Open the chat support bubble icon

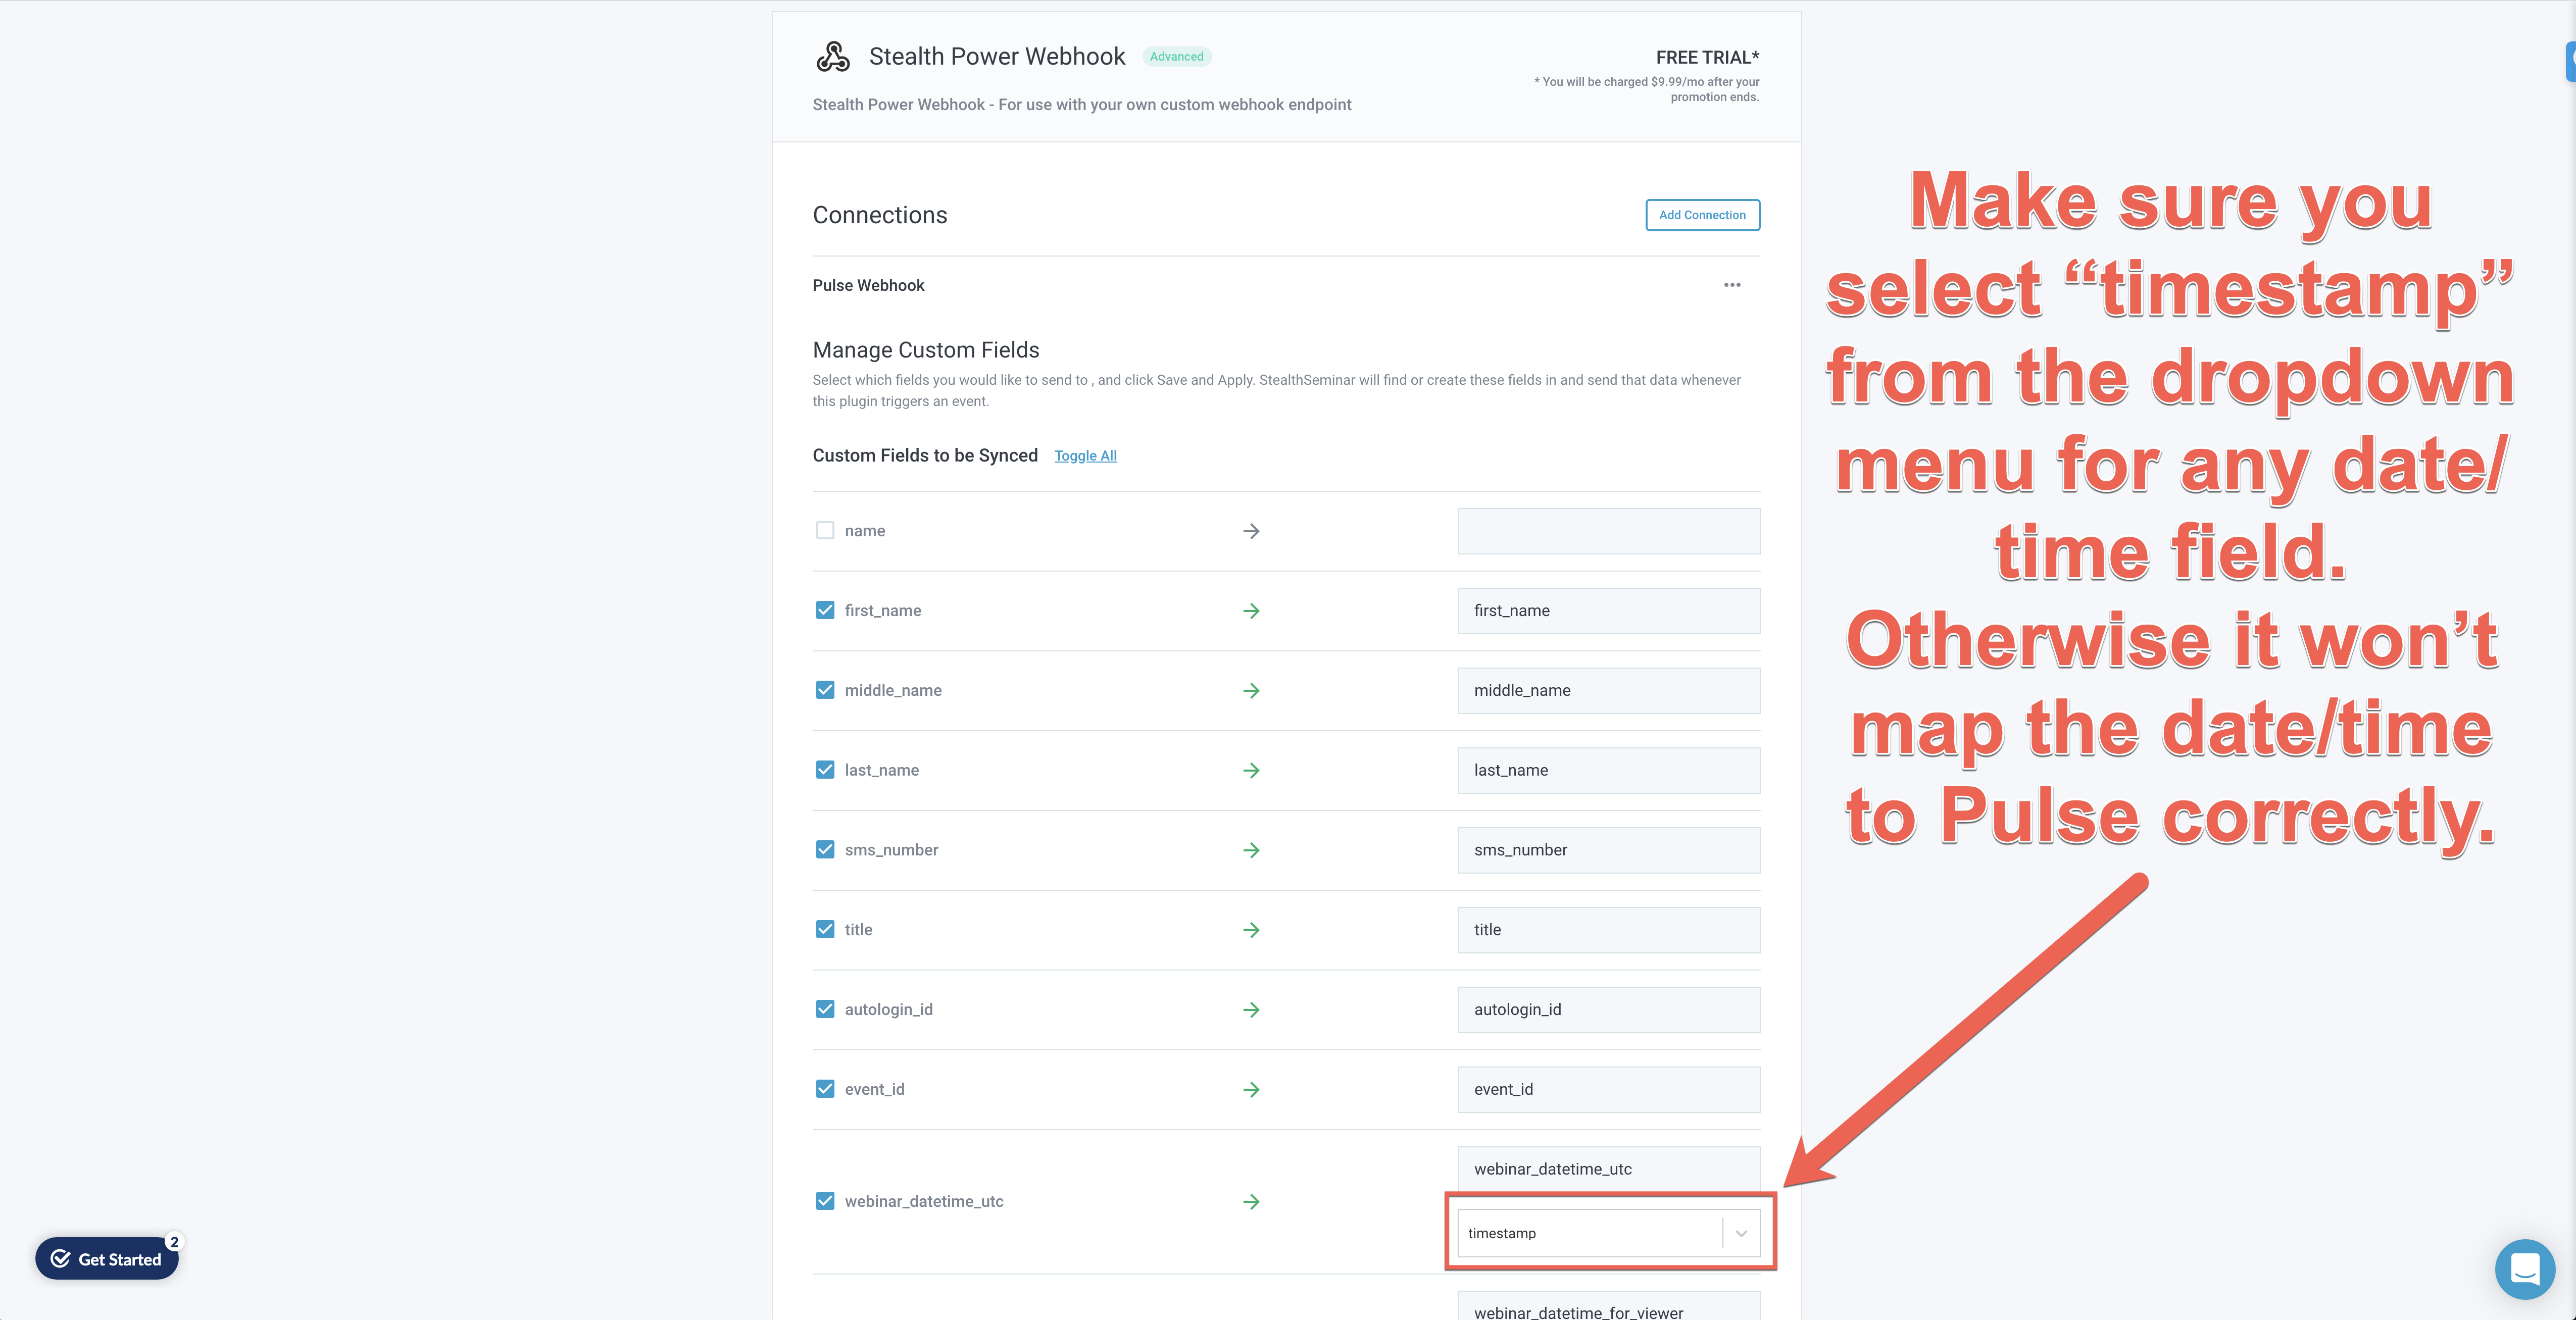click(x=2524, y=1269)
